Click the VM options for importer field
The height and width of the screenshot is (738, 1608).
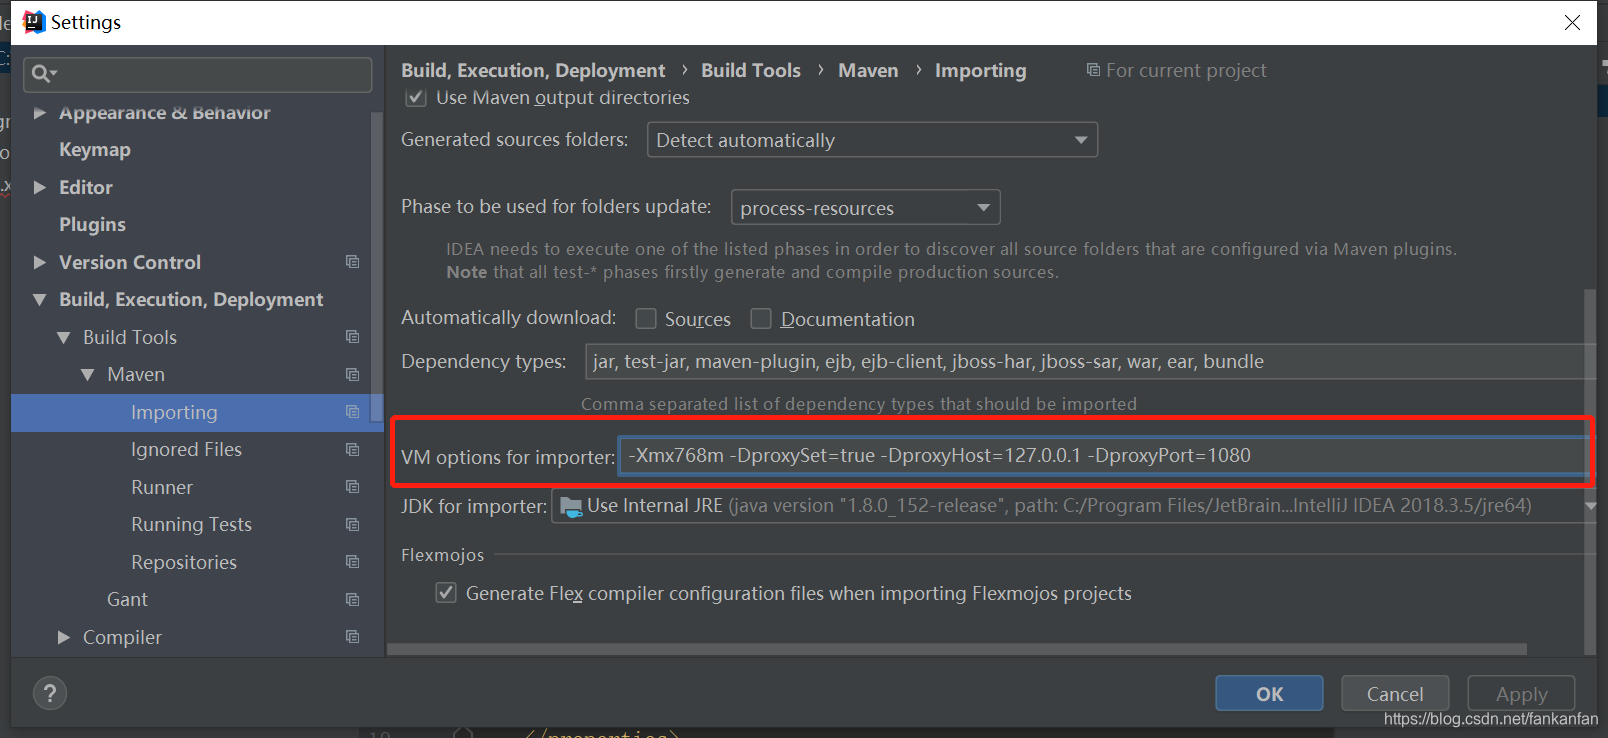pyautogui.click(x=1105, y=455)
